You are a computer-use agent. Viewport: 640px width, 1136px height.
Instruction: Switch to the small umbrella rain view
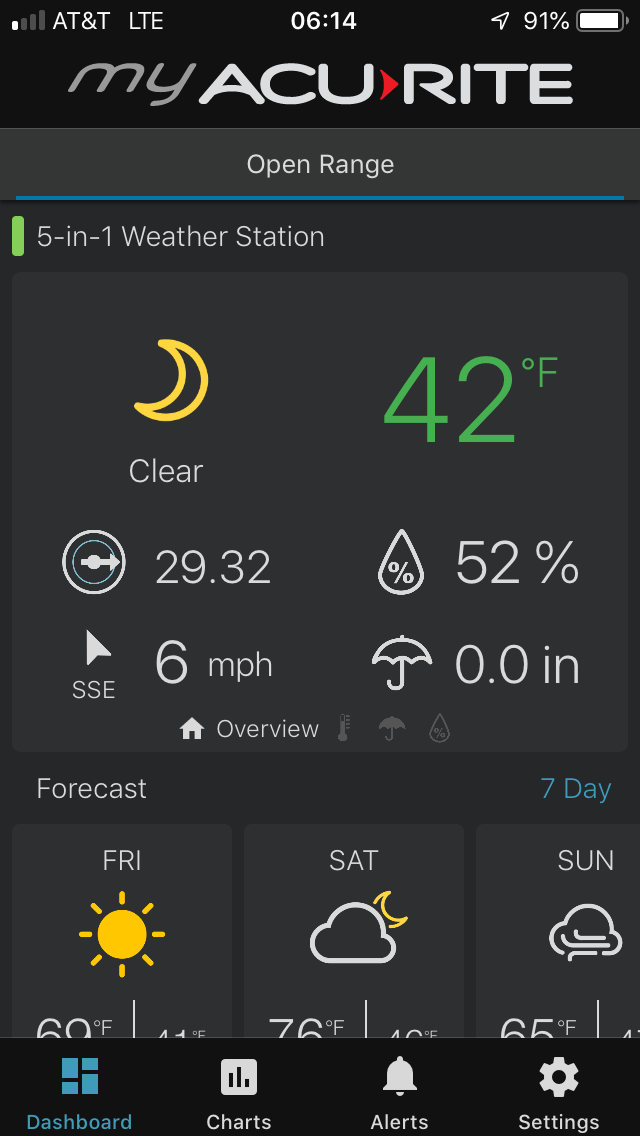point(391,728)
